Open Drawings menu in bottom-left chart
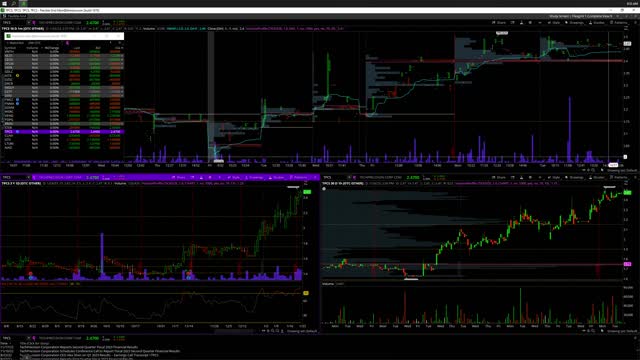Screen dimensions: 640x360 254,178
